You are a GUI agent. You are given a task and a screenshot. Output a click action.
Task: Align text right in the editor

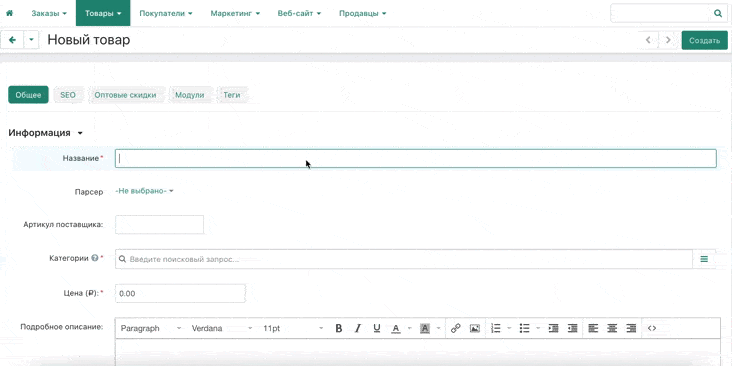click(631, 328)
